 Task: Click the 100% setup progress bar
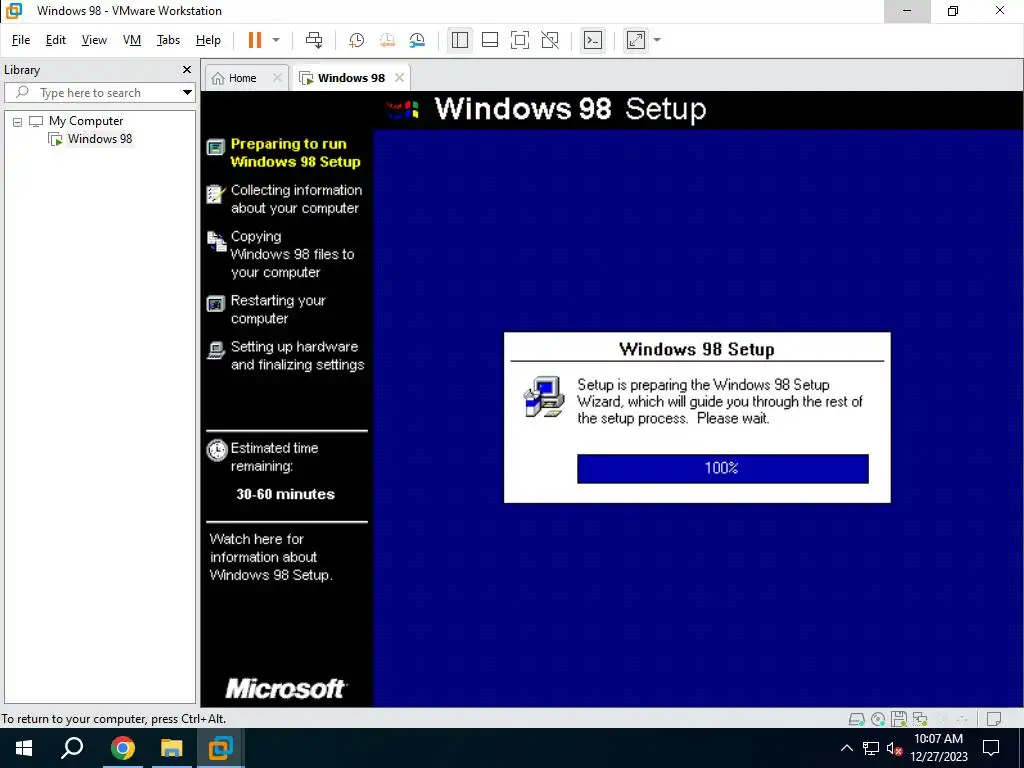(722, 469)
